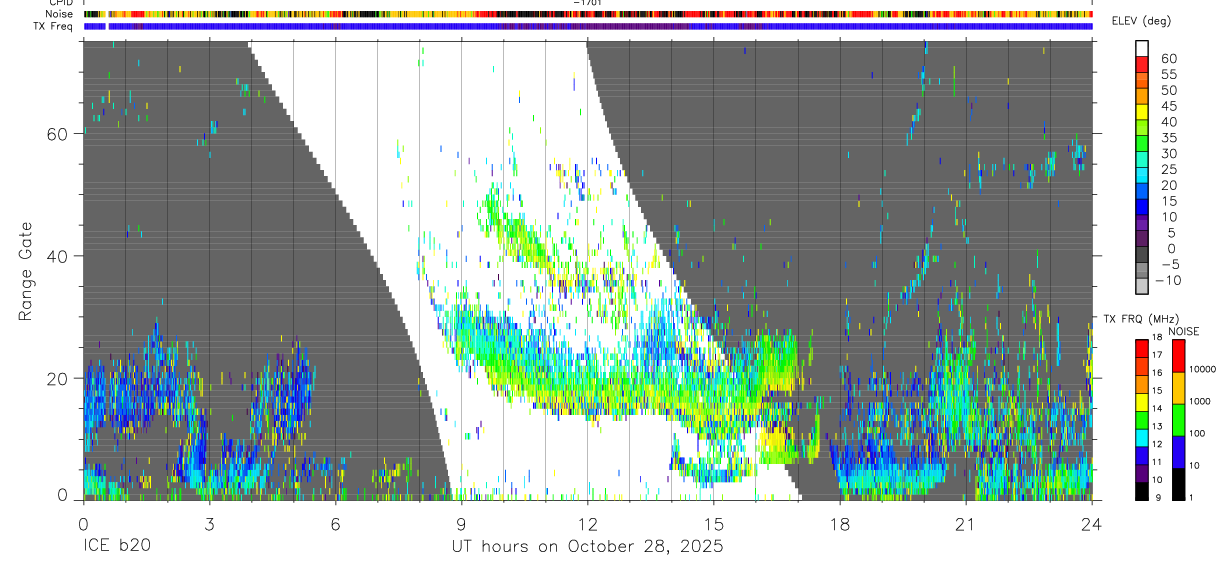
Task: Click the NOISE legend value '10000'
Action: [x=1204, y=370]
